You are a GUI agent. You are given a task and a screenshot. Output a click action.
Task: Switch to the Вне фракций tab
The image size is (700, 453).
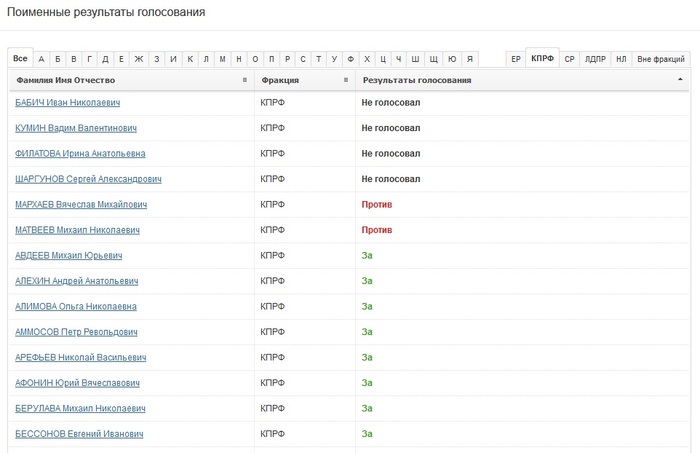coord(661,59)
